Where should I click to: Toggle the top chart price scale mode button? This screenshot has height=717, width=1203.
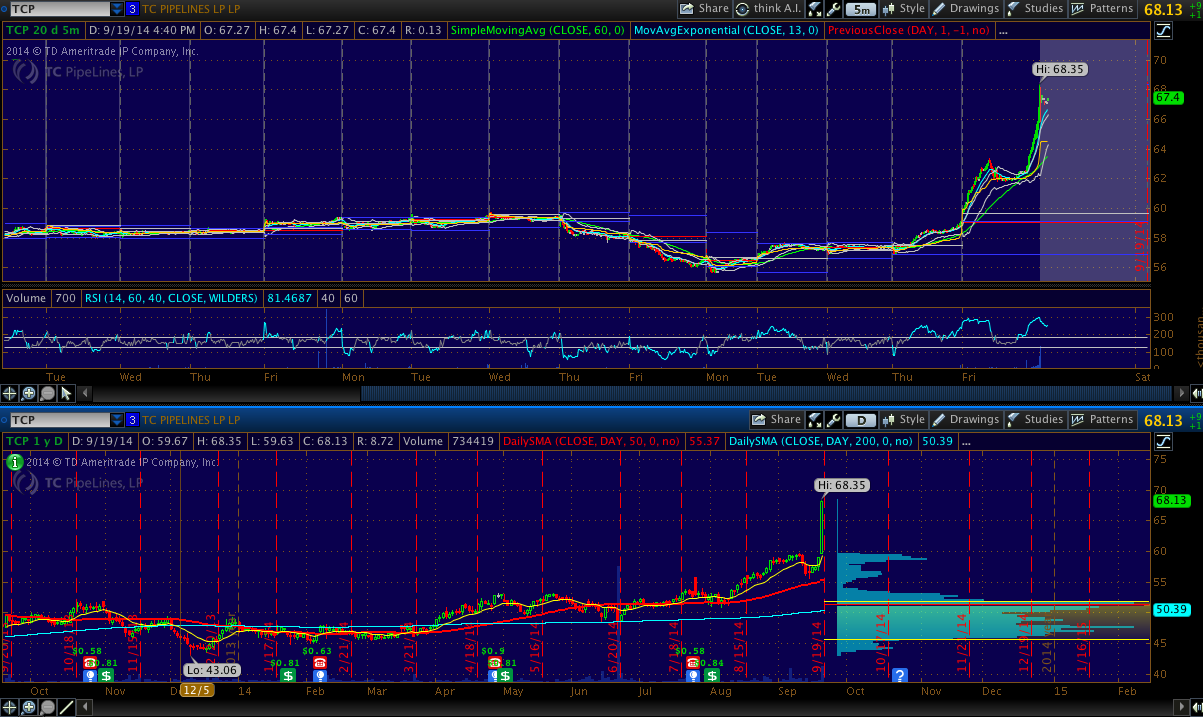tap(1163, 32)
